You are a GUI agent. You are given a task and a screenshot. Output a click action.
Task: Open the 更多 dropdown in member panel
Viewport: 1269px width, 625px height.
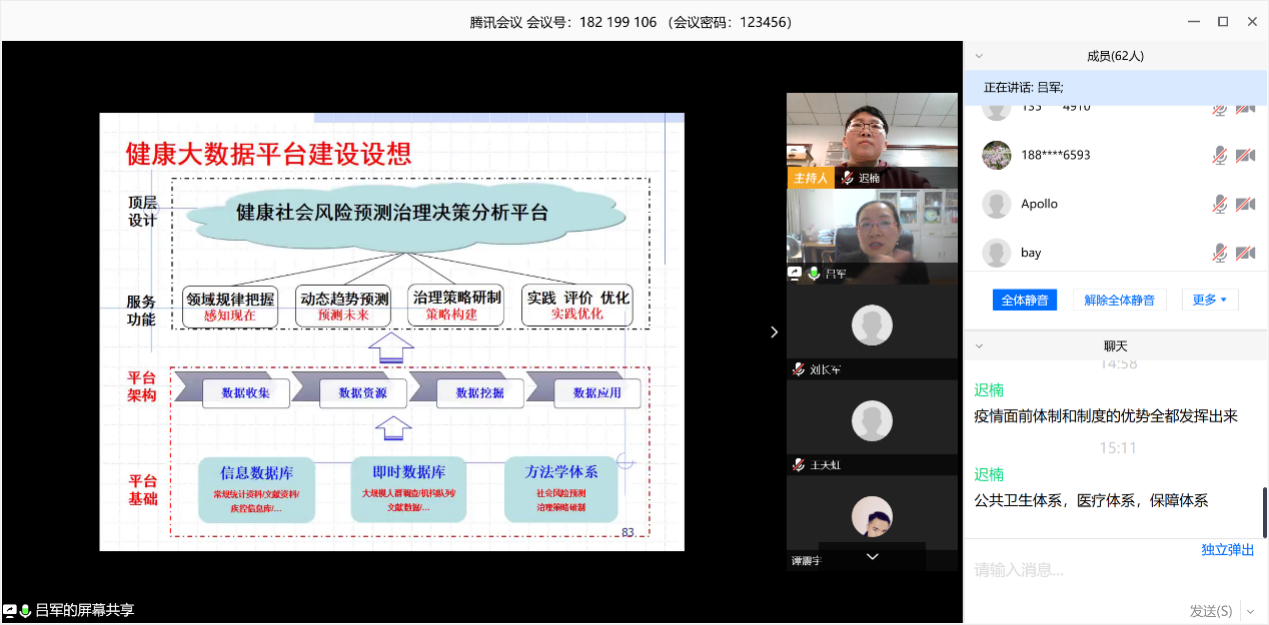pyautogui.click(x=1210, y=300)
